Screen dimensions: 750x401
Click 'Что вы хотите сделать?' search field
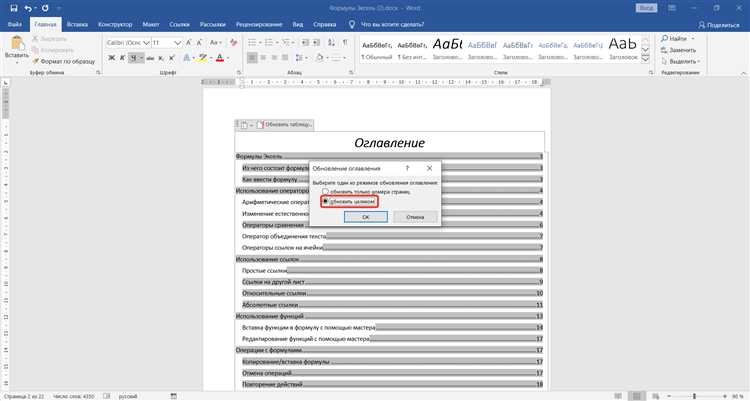tap(392, 24)
